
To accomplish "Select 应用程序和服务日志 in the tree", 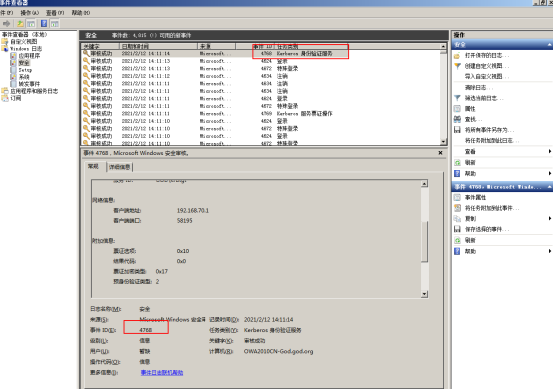I will (34, 91).
